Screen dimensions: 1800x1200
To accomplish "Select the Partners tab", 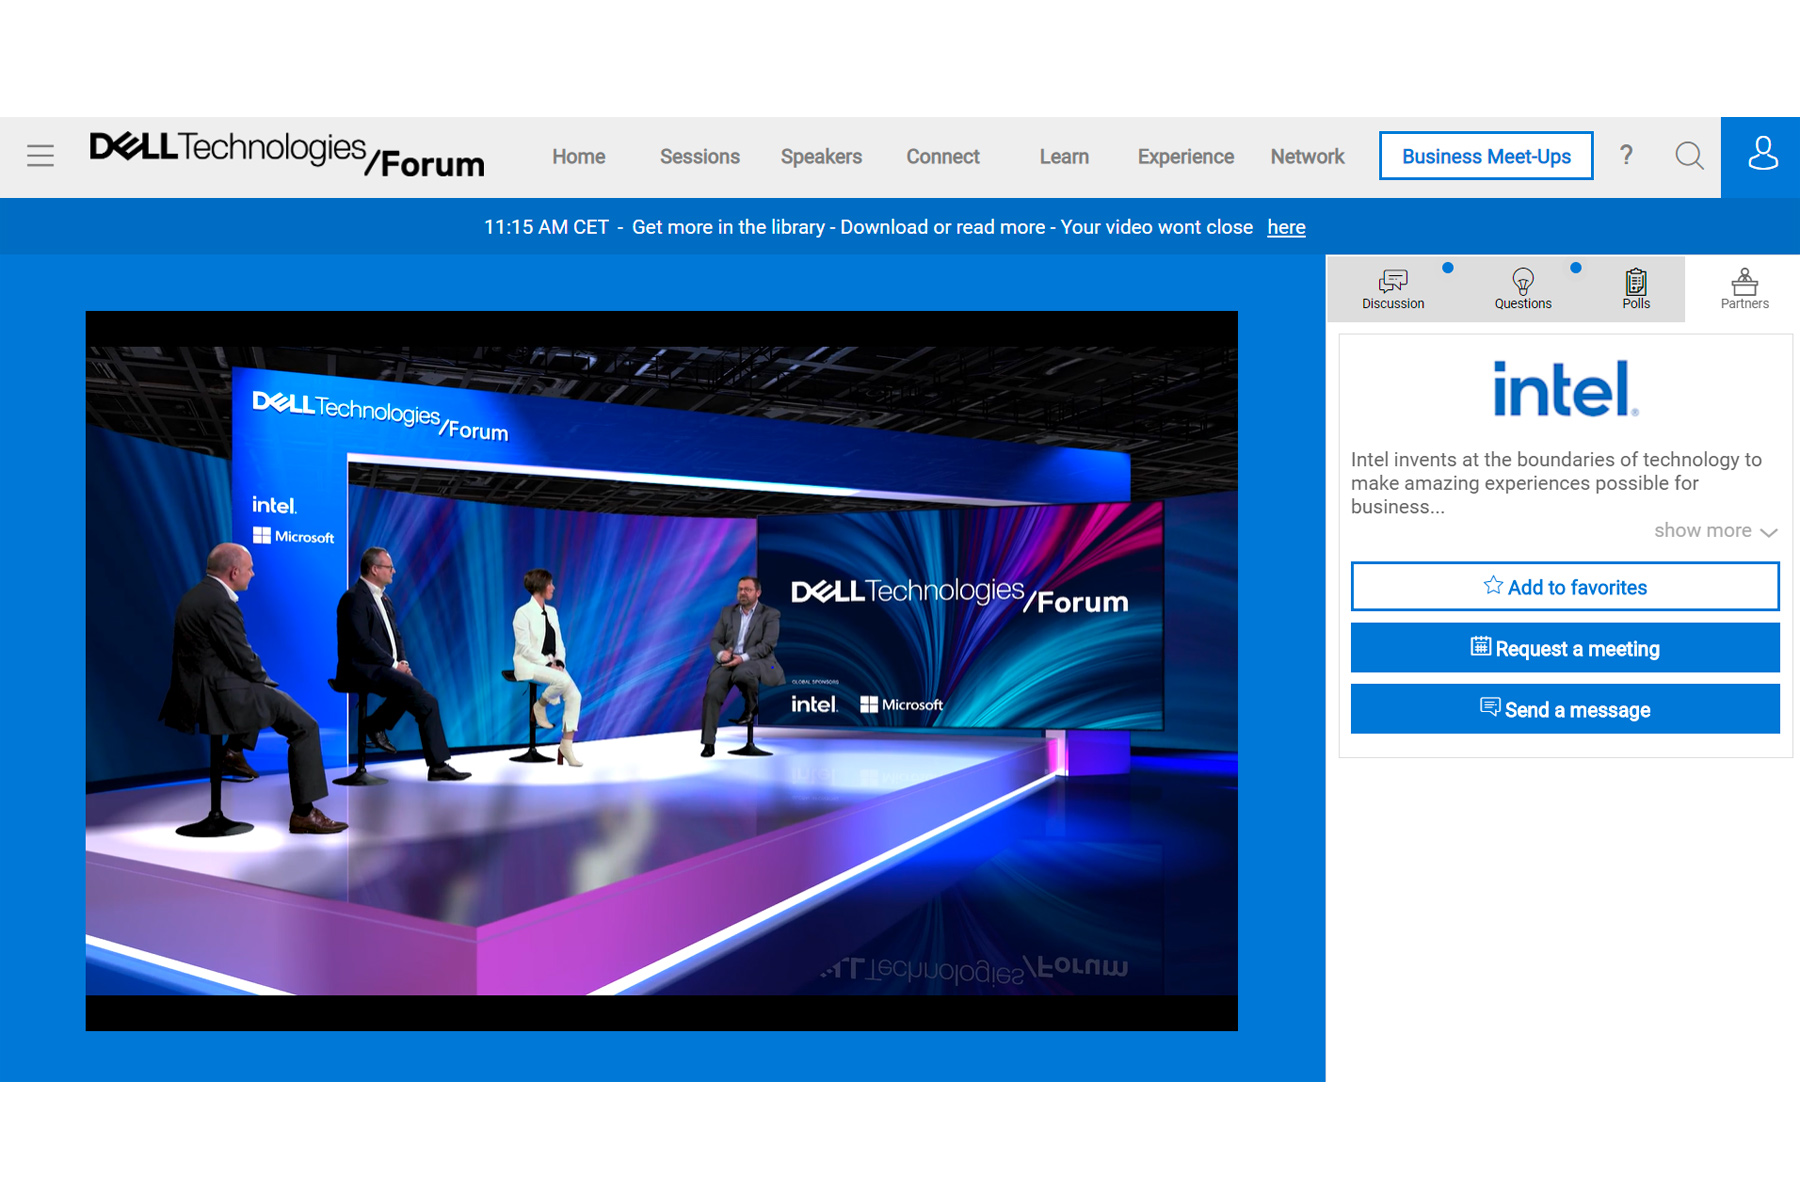I will (1744, 289).
